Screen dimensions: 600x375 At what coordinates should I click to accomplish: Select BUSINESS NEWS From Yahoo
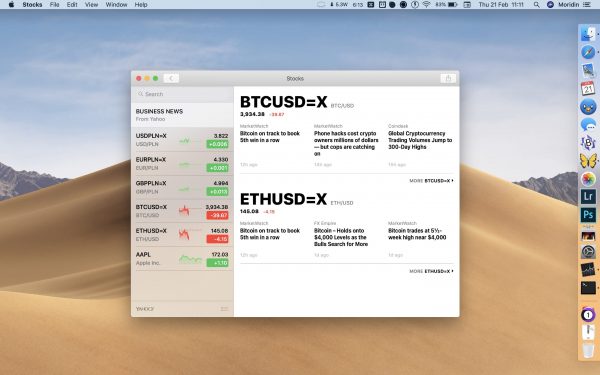point(182,115)
